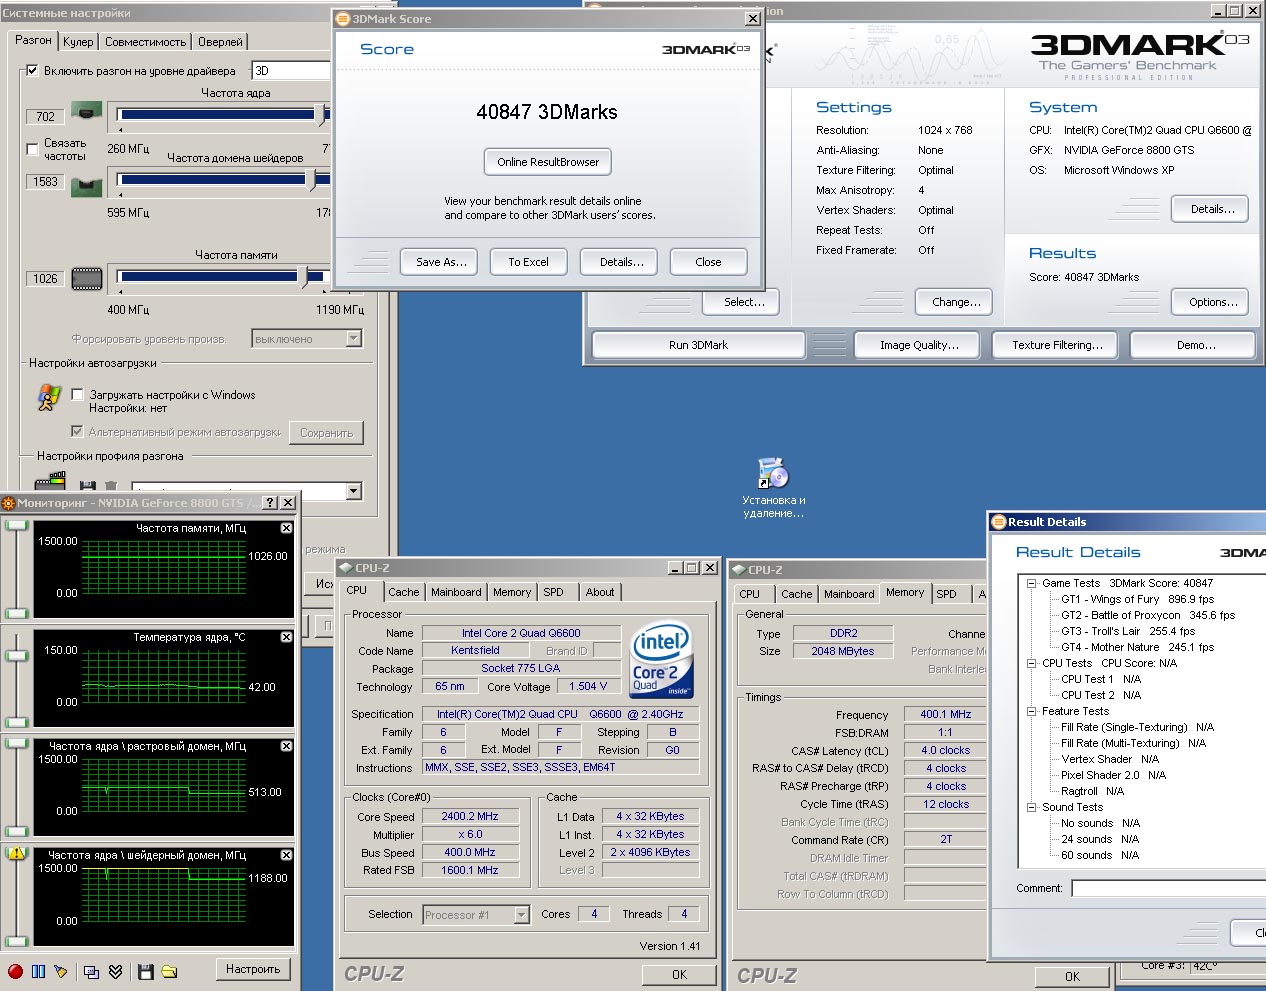Click the "GT1 - Wings of Fury" result row
Image resolution: width=1266 pixels, height=991 pixels.
[1137, 599]
